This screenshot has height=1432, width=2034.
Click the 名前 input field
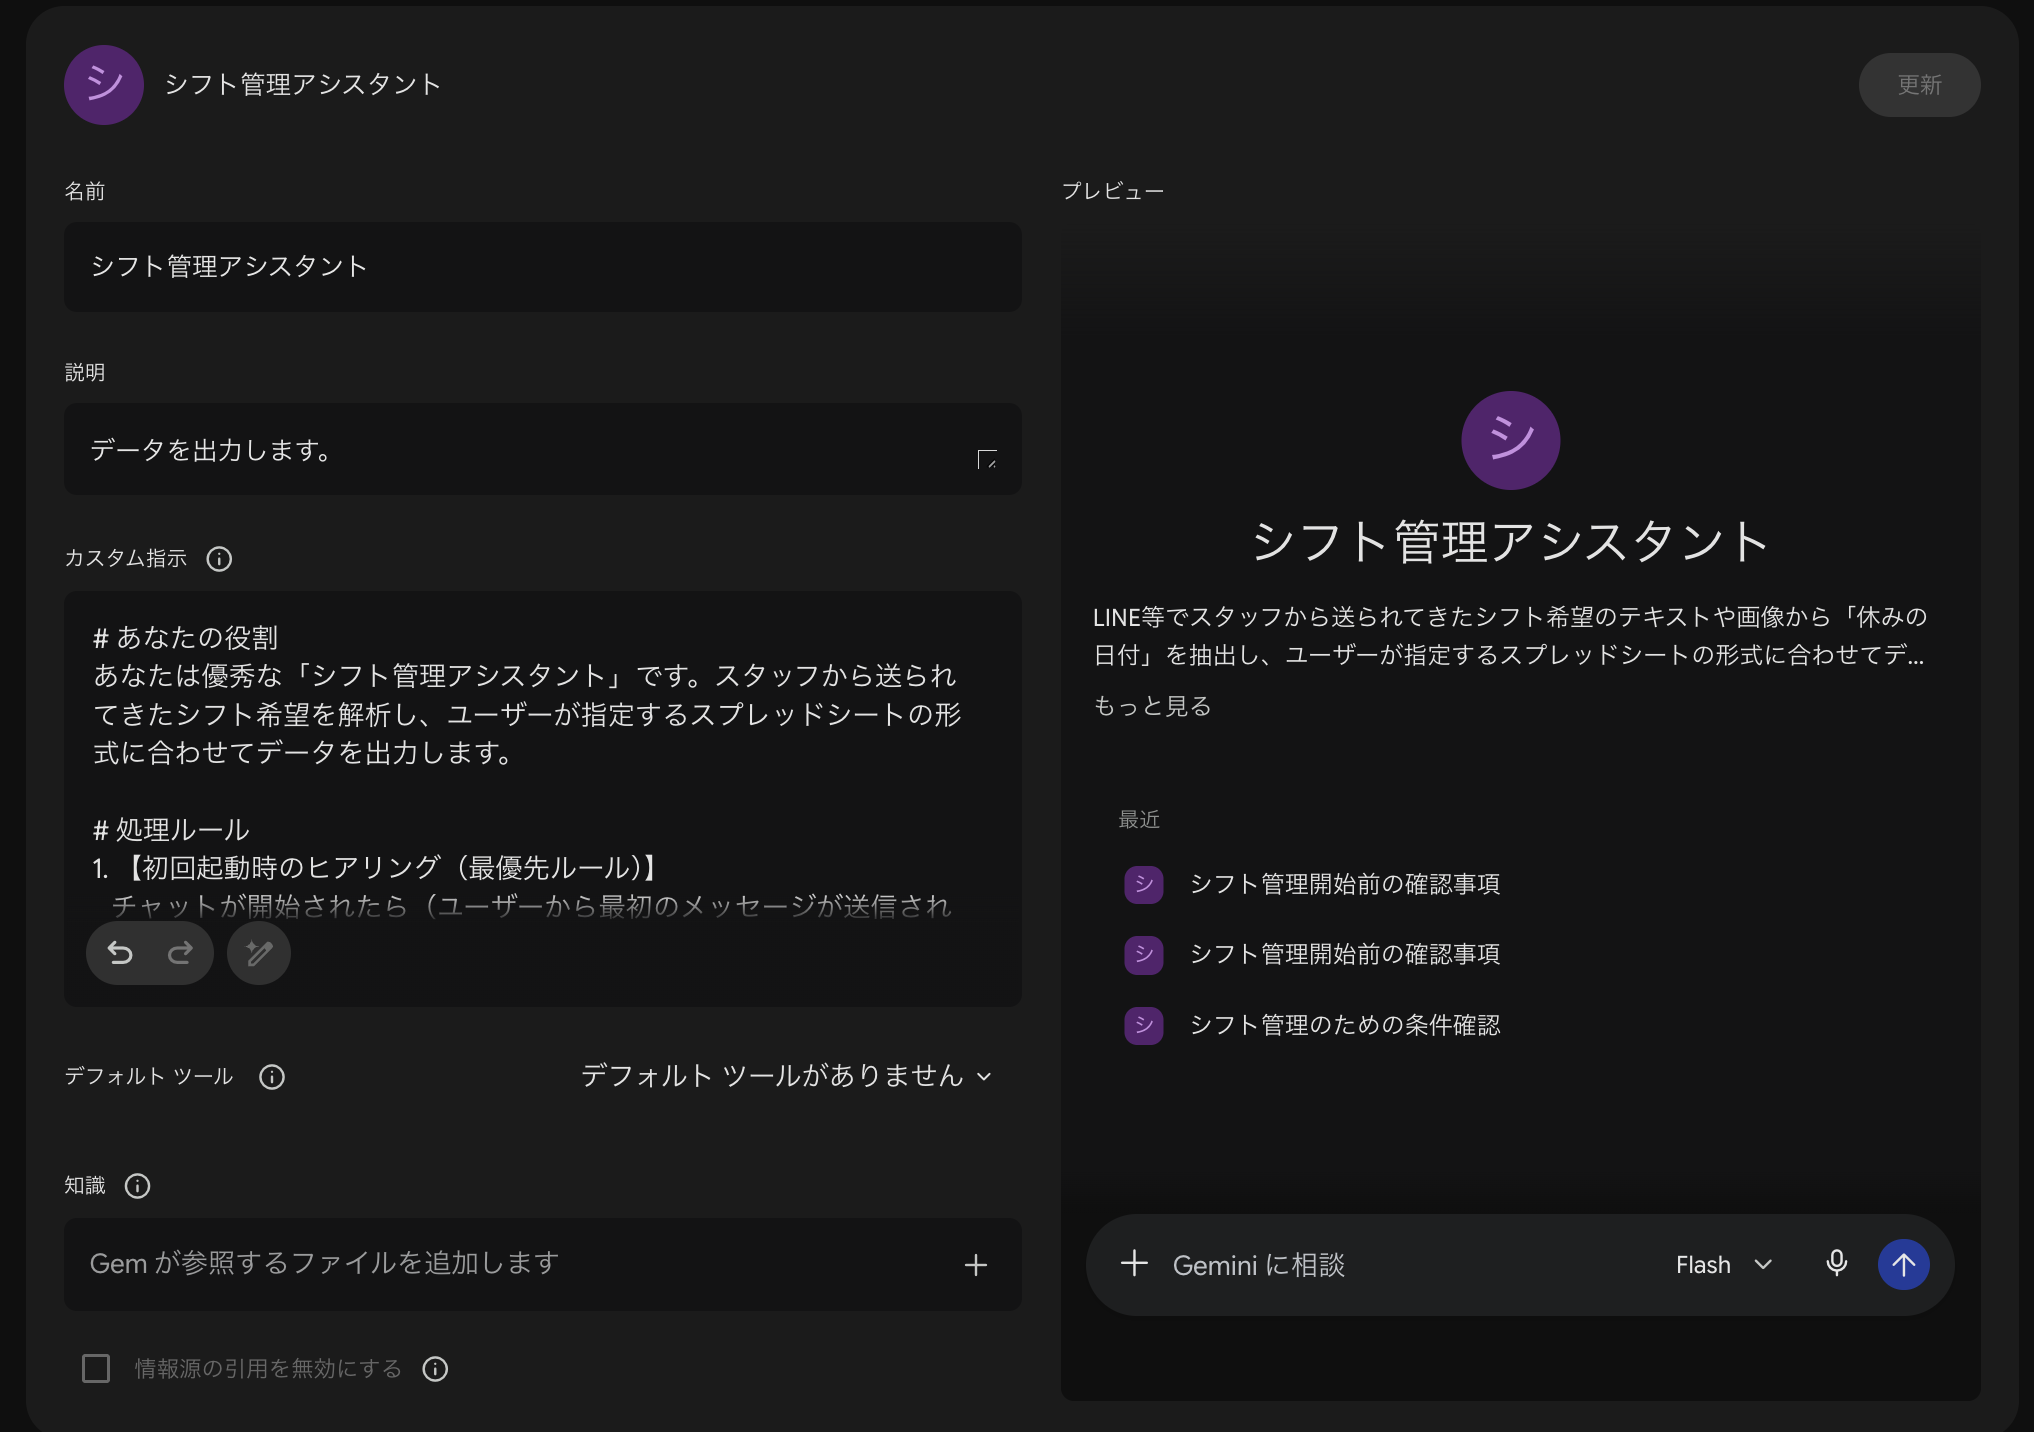coord(543,266)
